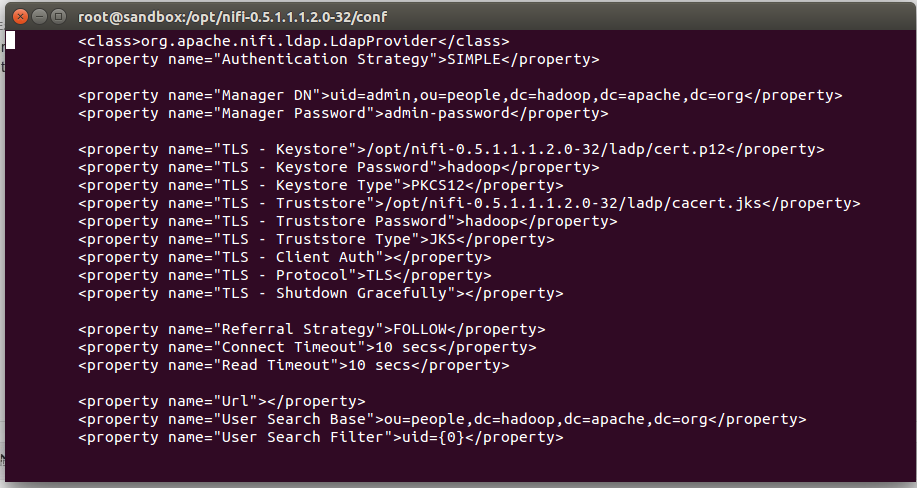Click the white text cursor block

pyautogui.click(x=10, y=41)
